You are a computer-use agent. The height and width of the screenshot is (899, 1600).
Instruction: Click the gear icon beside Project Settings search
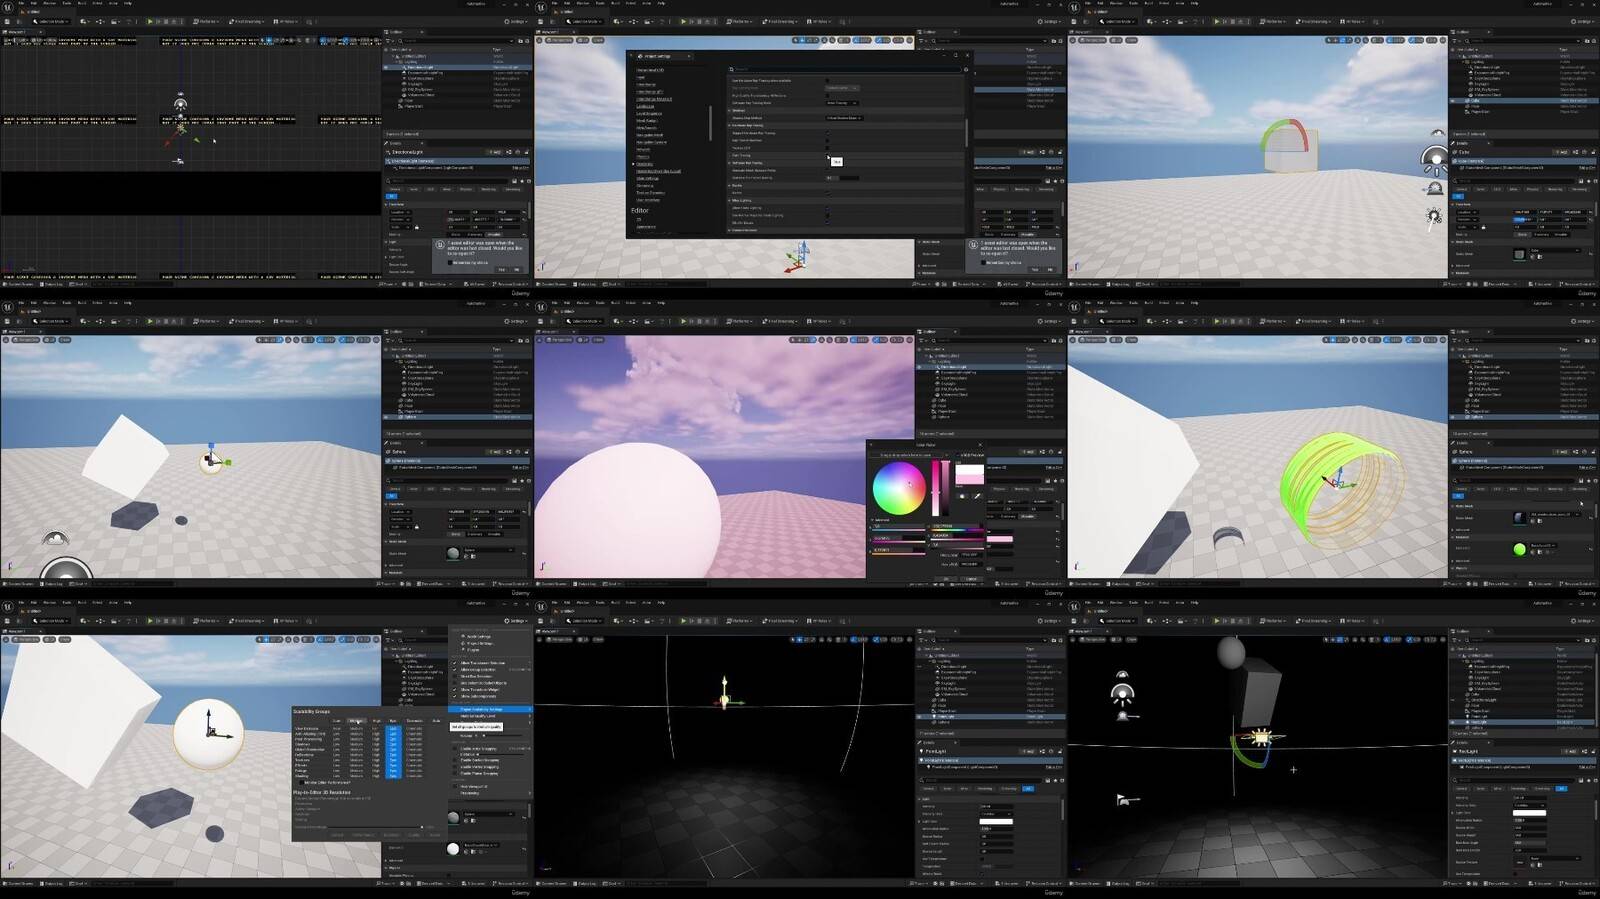click(x=965, y=69)
